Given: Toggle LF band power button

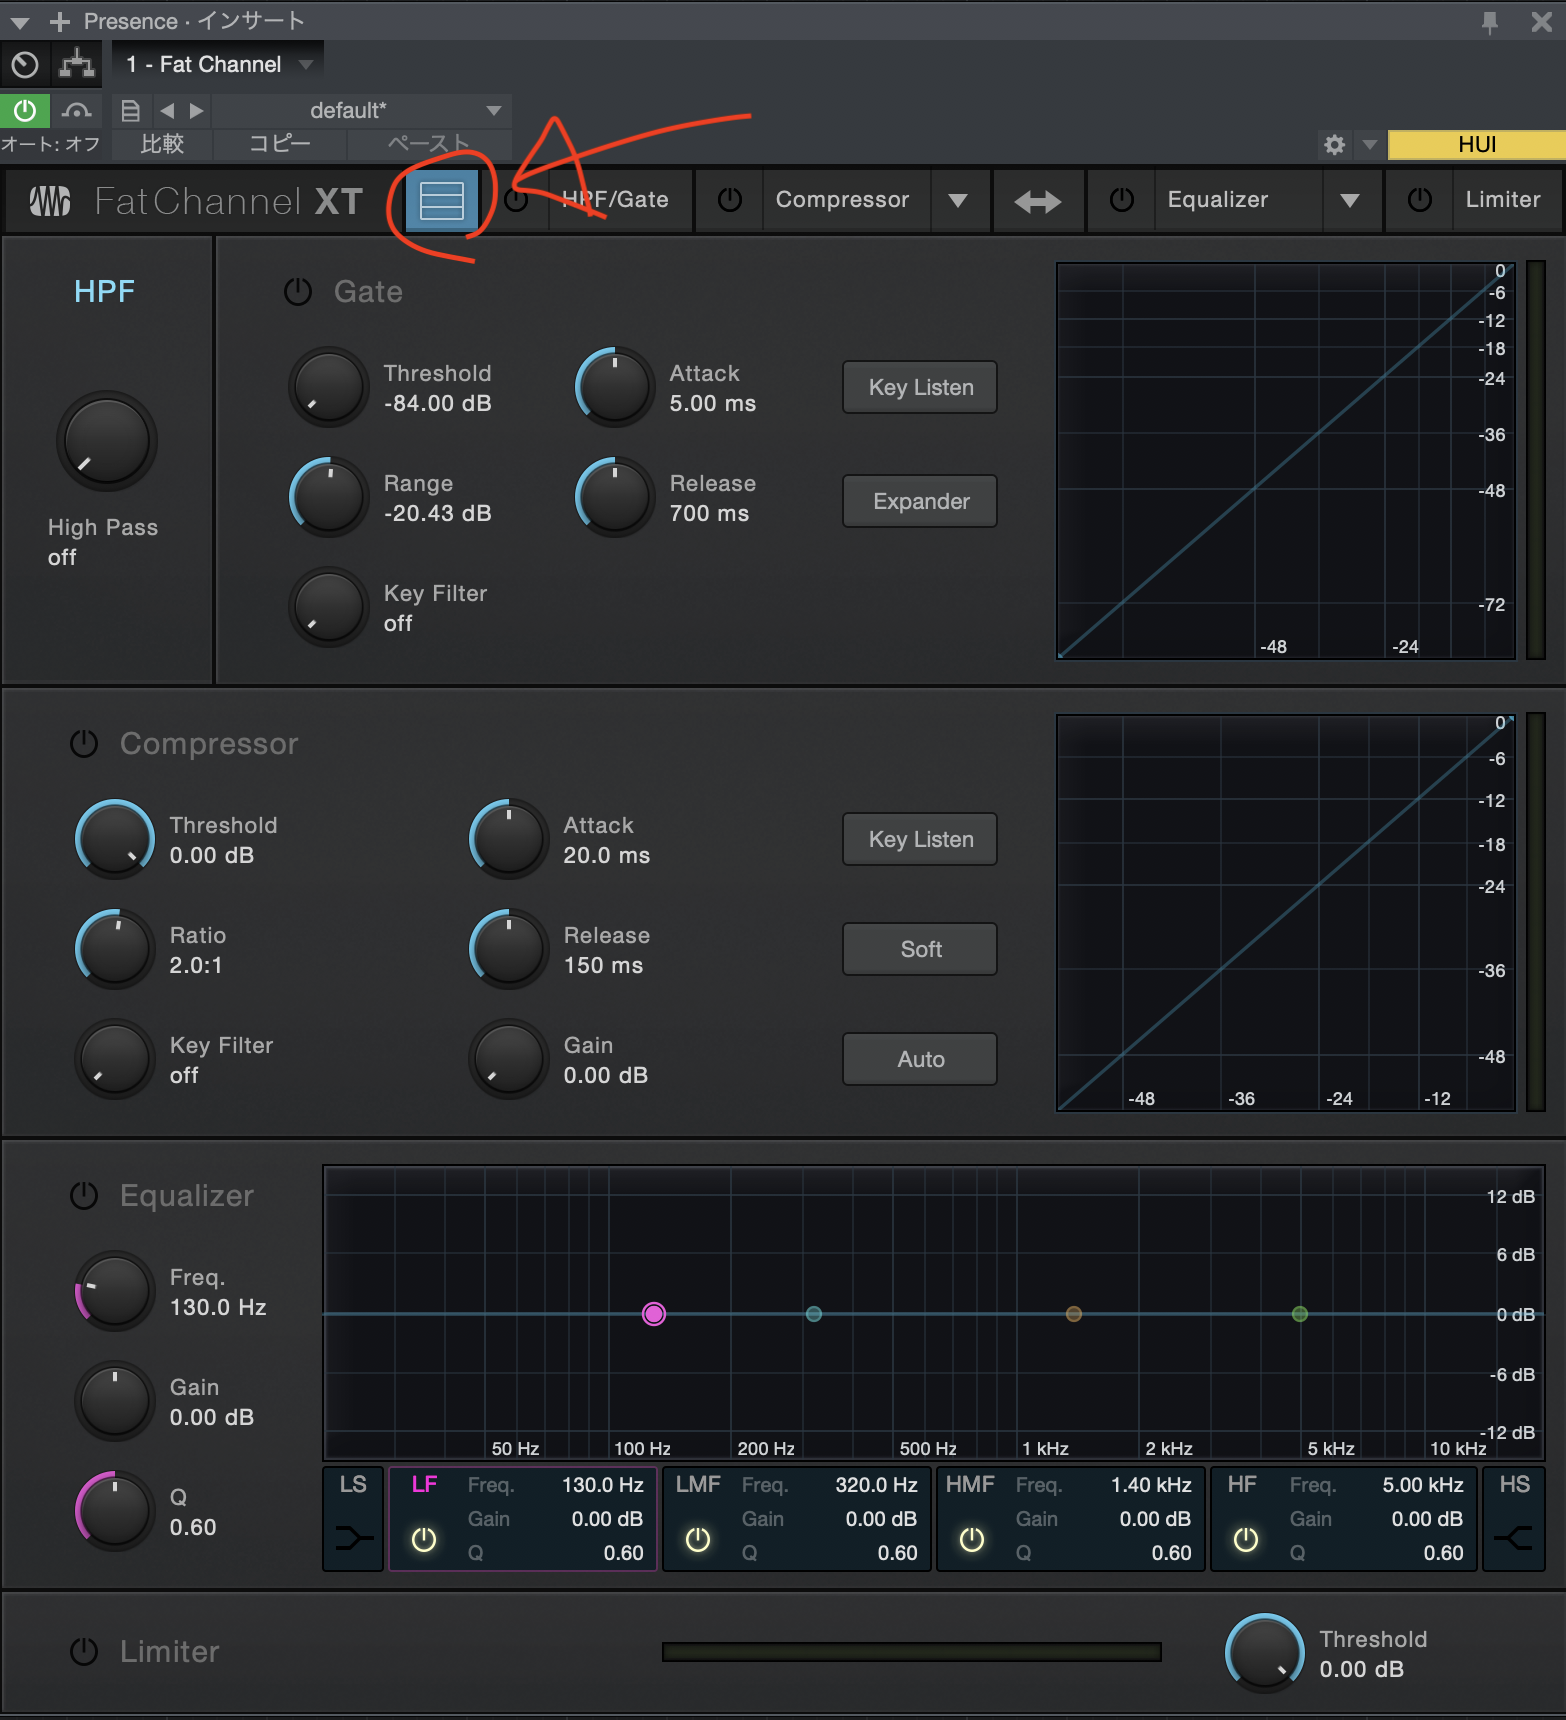Looking at the screenshot, I should click(x=424, y=1540).
